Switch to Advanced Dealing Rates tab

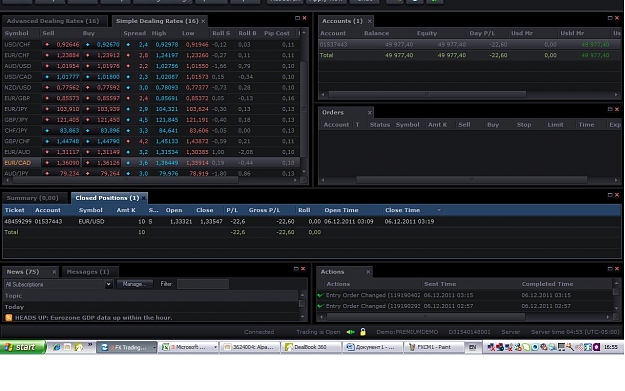tap(55, 21)
